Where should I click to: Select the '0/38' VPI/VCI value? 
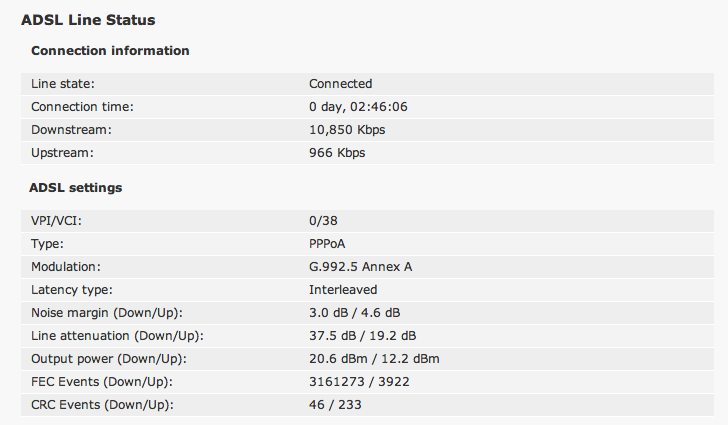pos(323,221)
